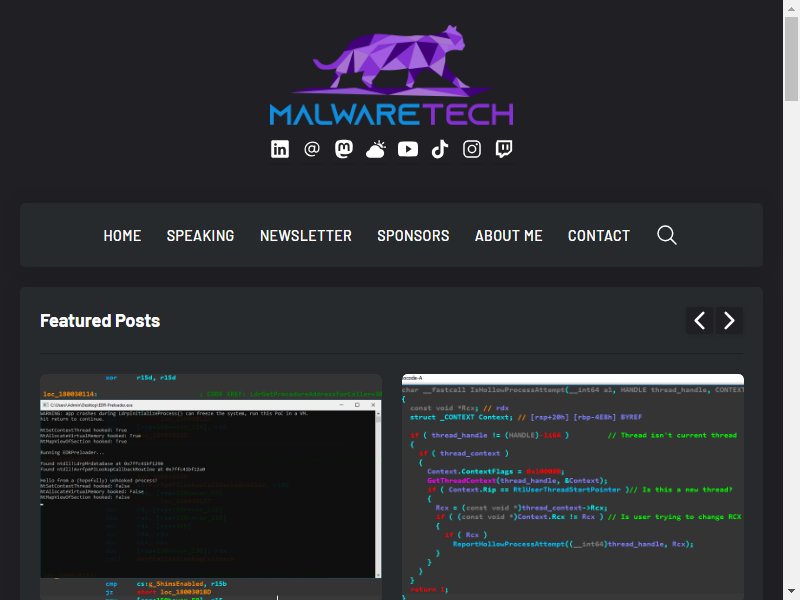This screenshot has height=600, width=800.
Task: Click the page vertical scrollbar thumb
Action: pos(791,59)
